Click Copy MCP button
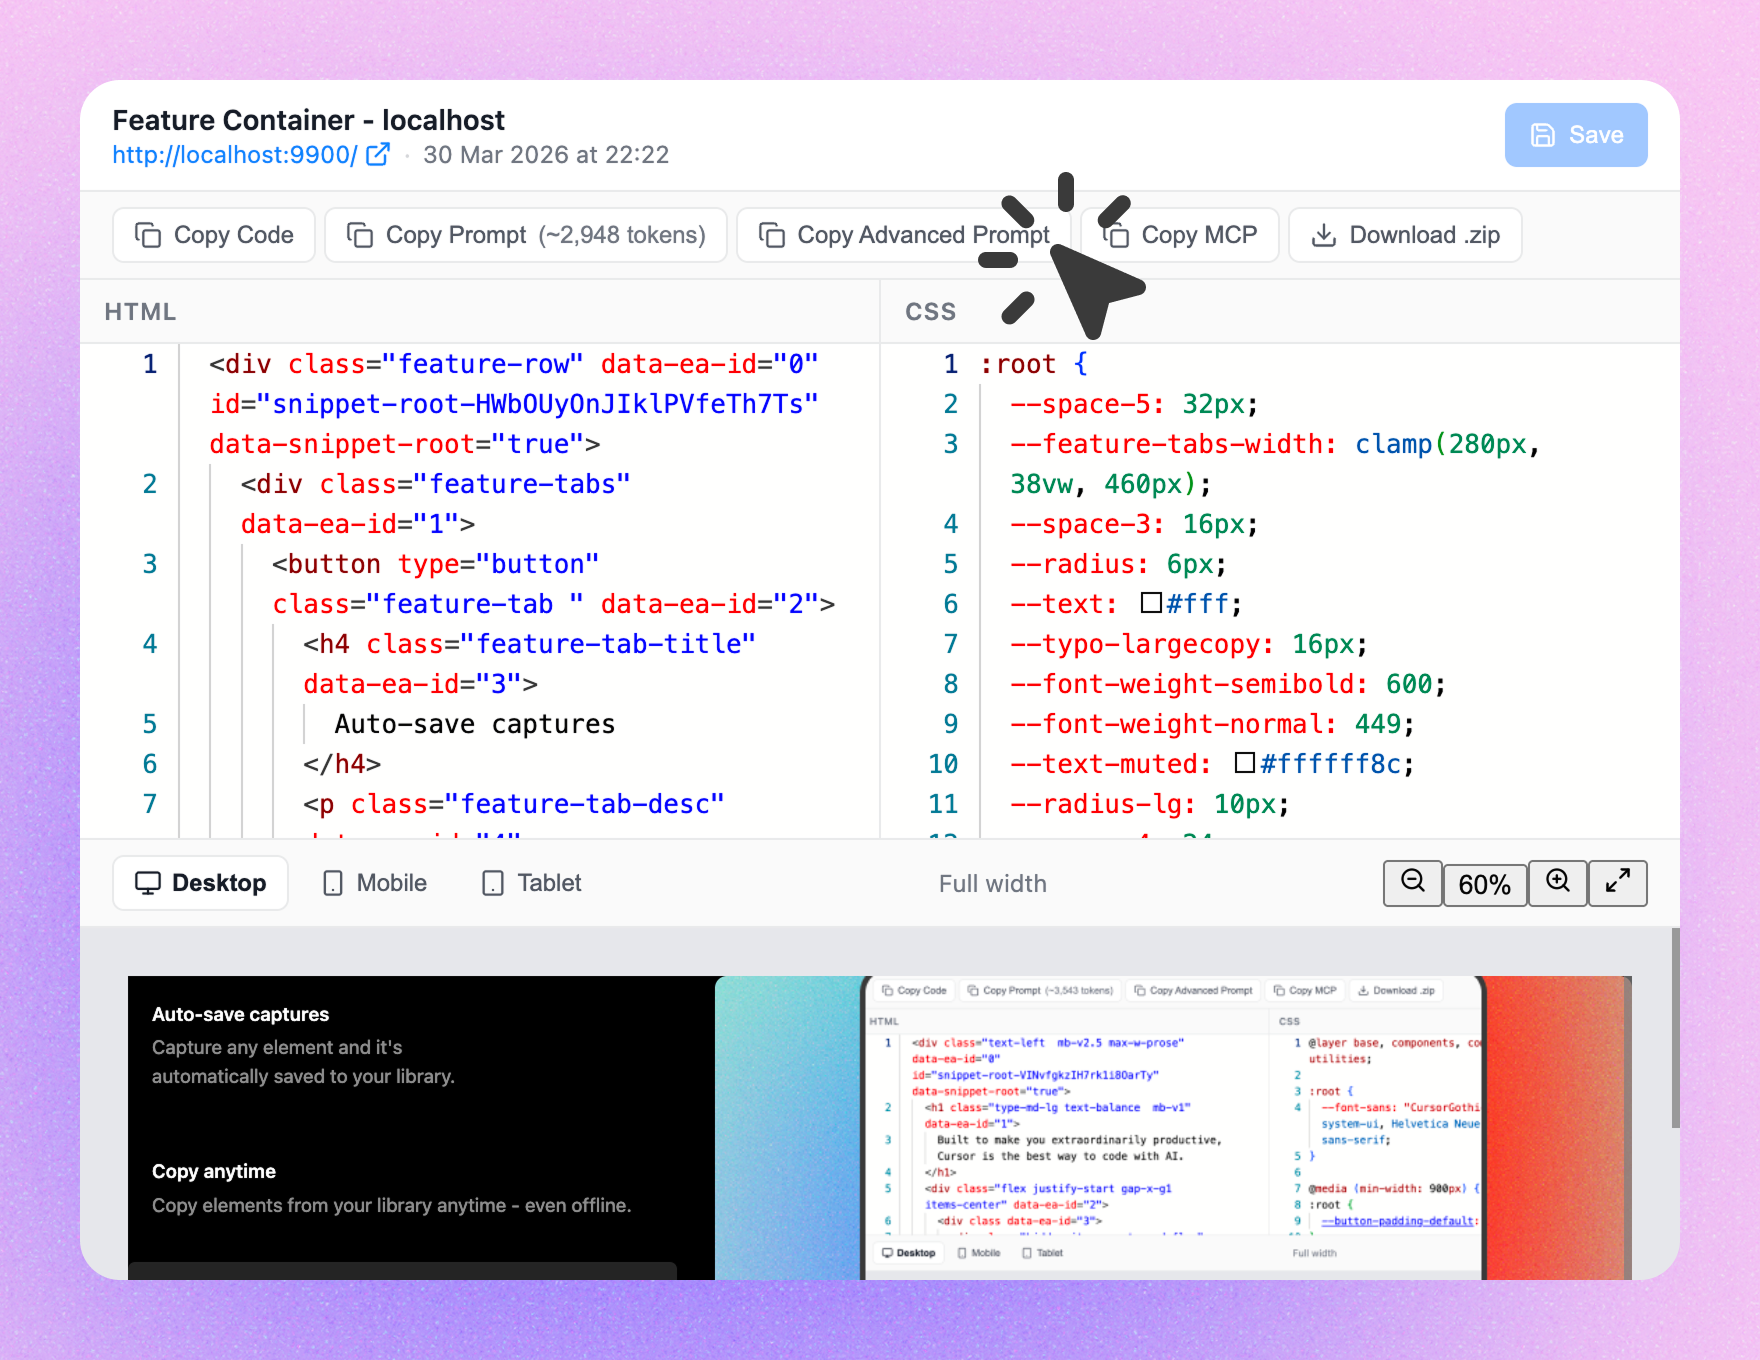 [1180, 235]
